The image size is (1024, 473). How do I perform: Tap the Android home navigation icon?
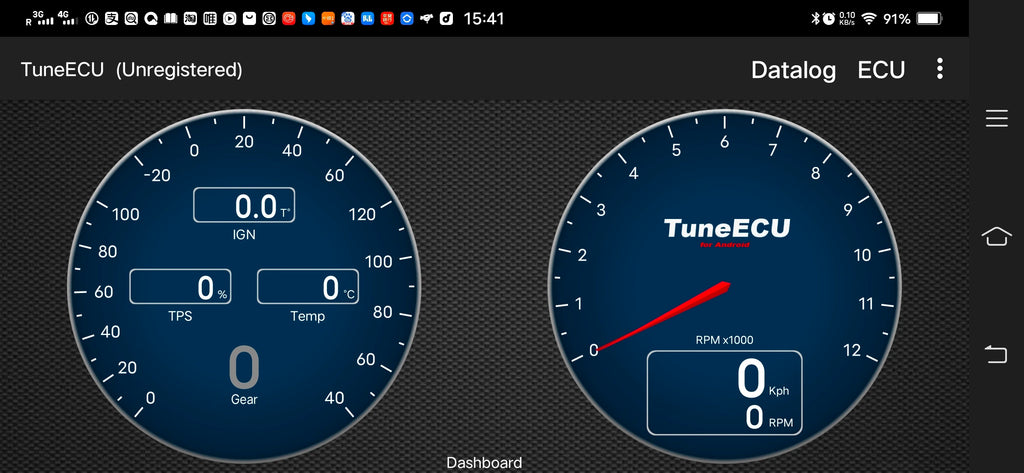coord(996,236)
